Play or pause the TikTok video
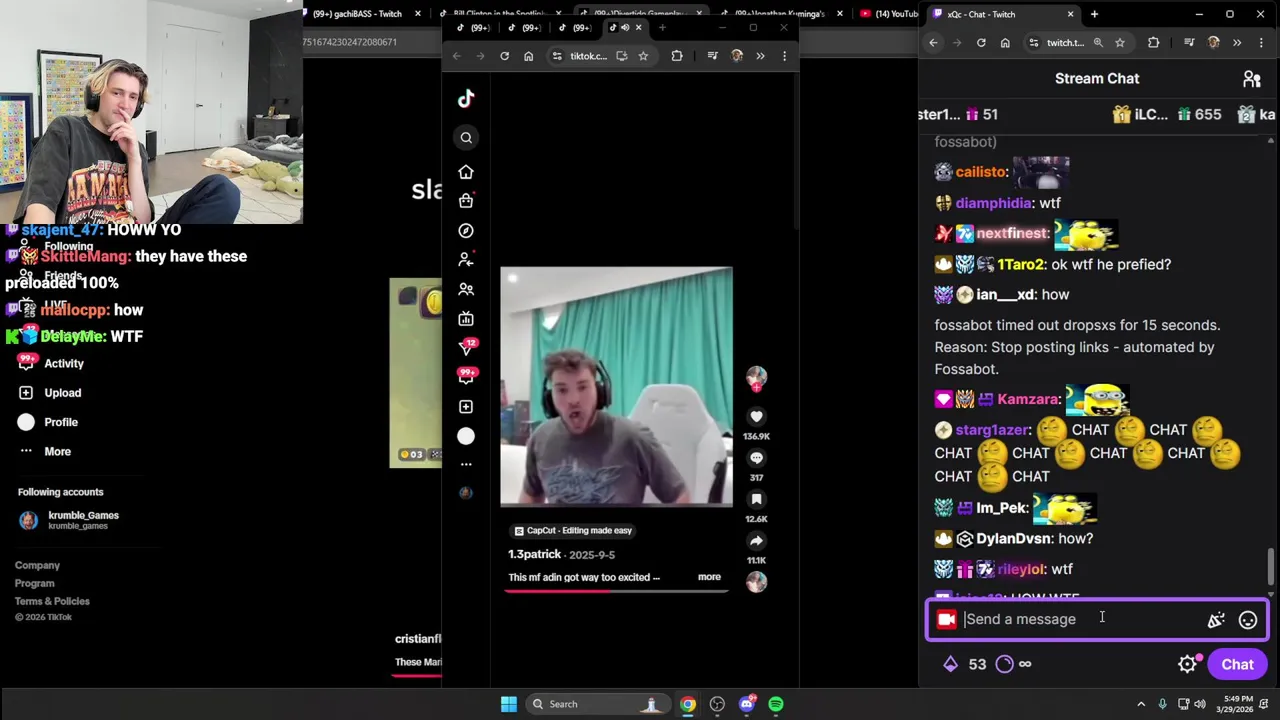This screenshot has width=1280, height=720. [616, 387]
